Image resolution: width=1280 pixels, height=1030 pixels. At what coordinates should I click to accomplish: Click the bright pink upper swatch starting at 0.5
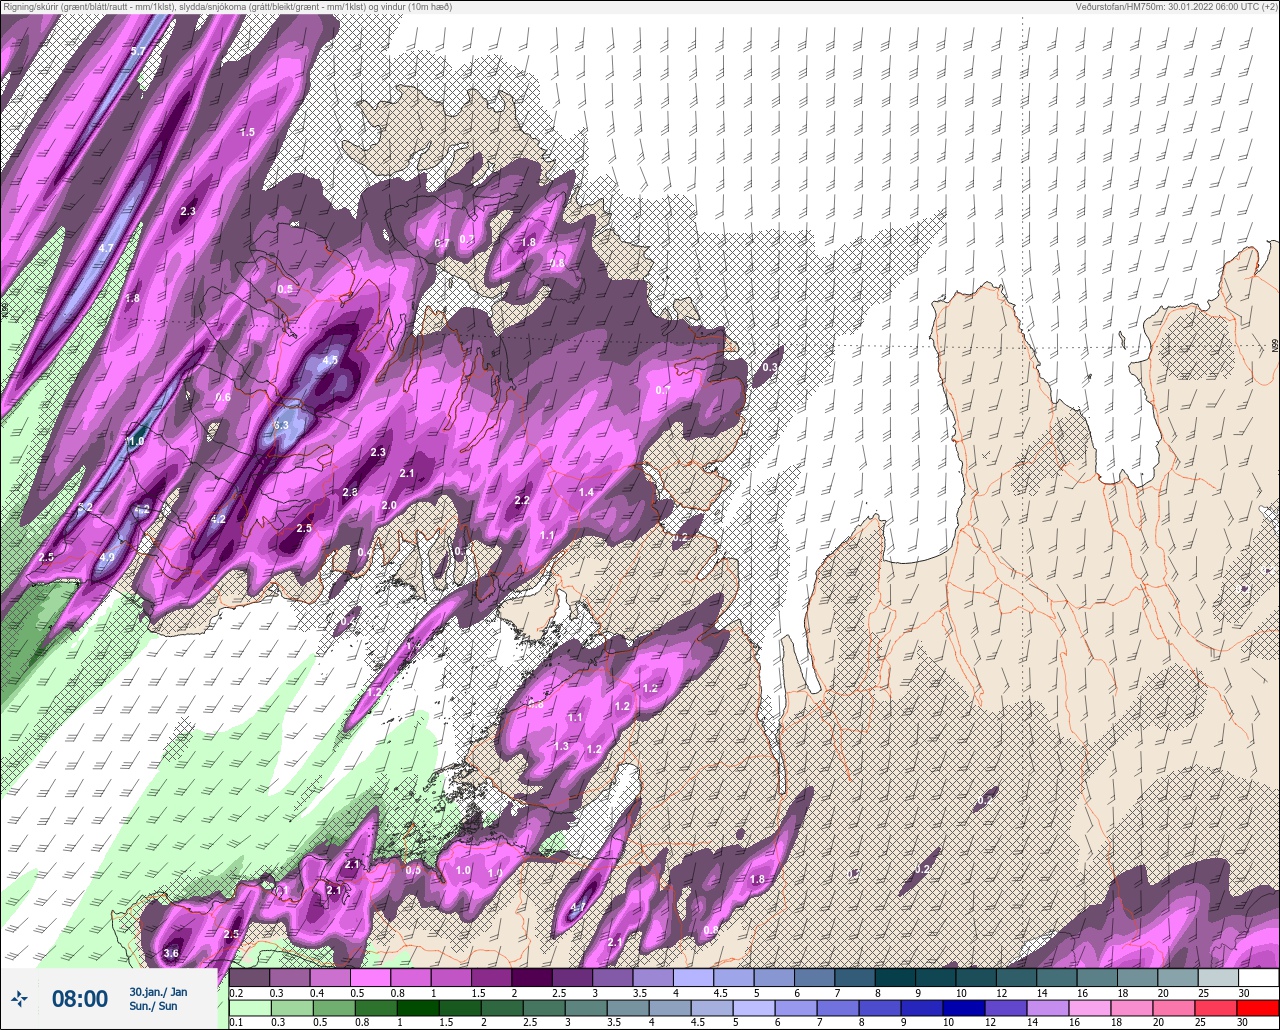point(371,977)
